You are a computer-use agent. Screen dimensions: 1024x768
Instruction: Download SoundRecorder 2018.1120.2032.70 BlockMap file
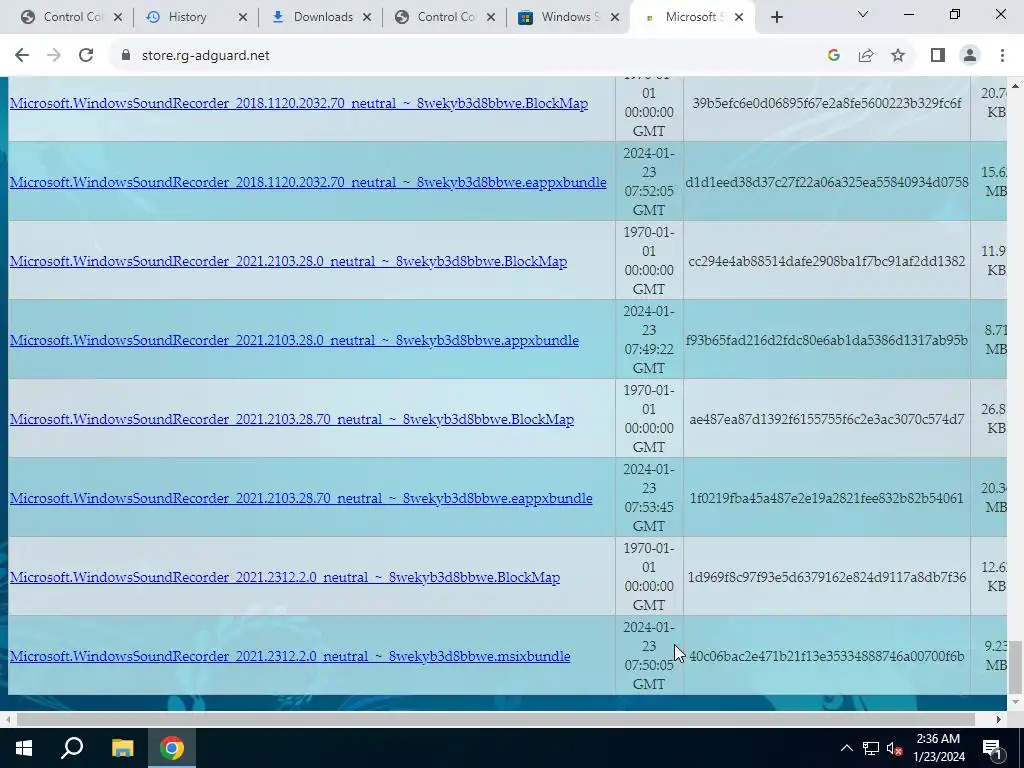coord(298,103)
